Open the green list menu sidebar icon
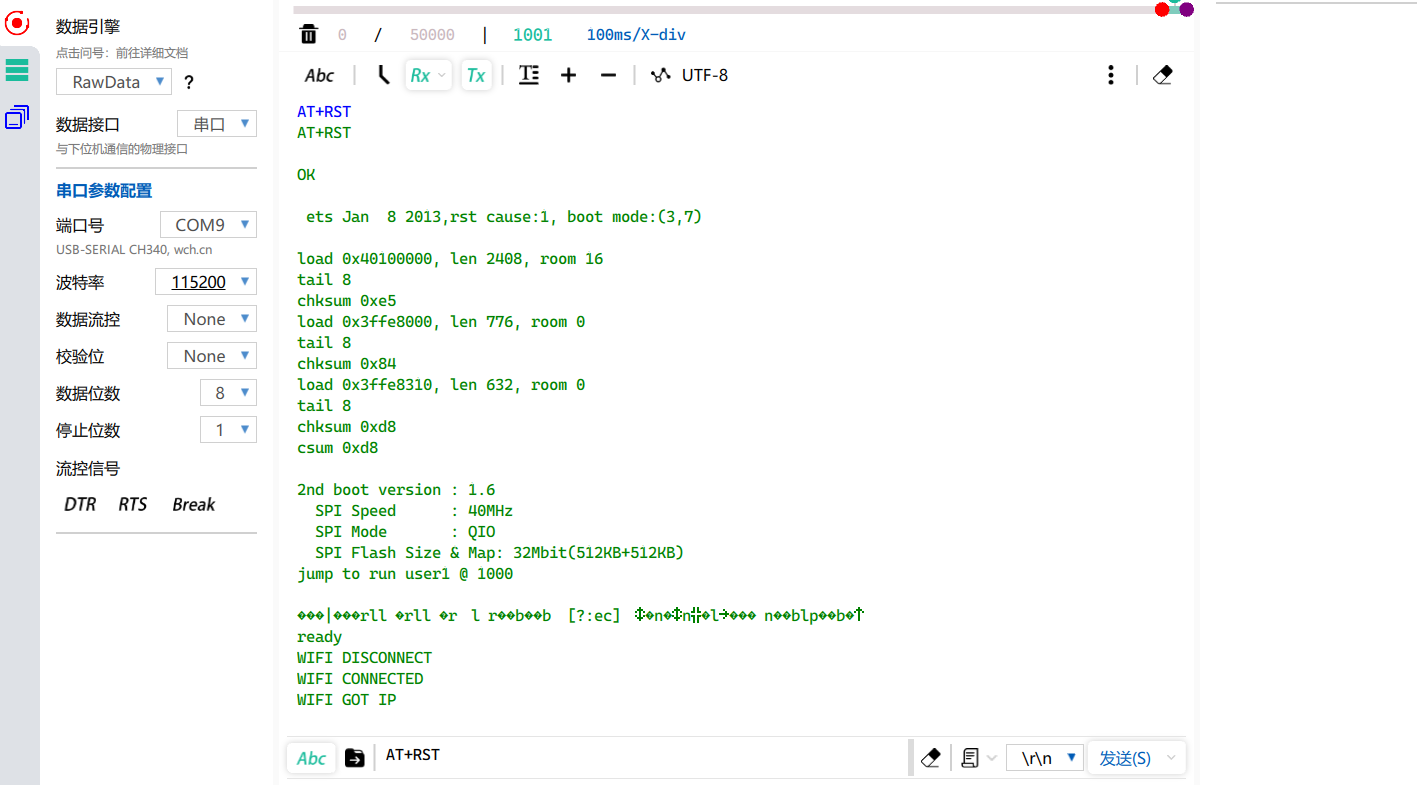The height and width of the screenshot is (785, 1428). (17, 70)
